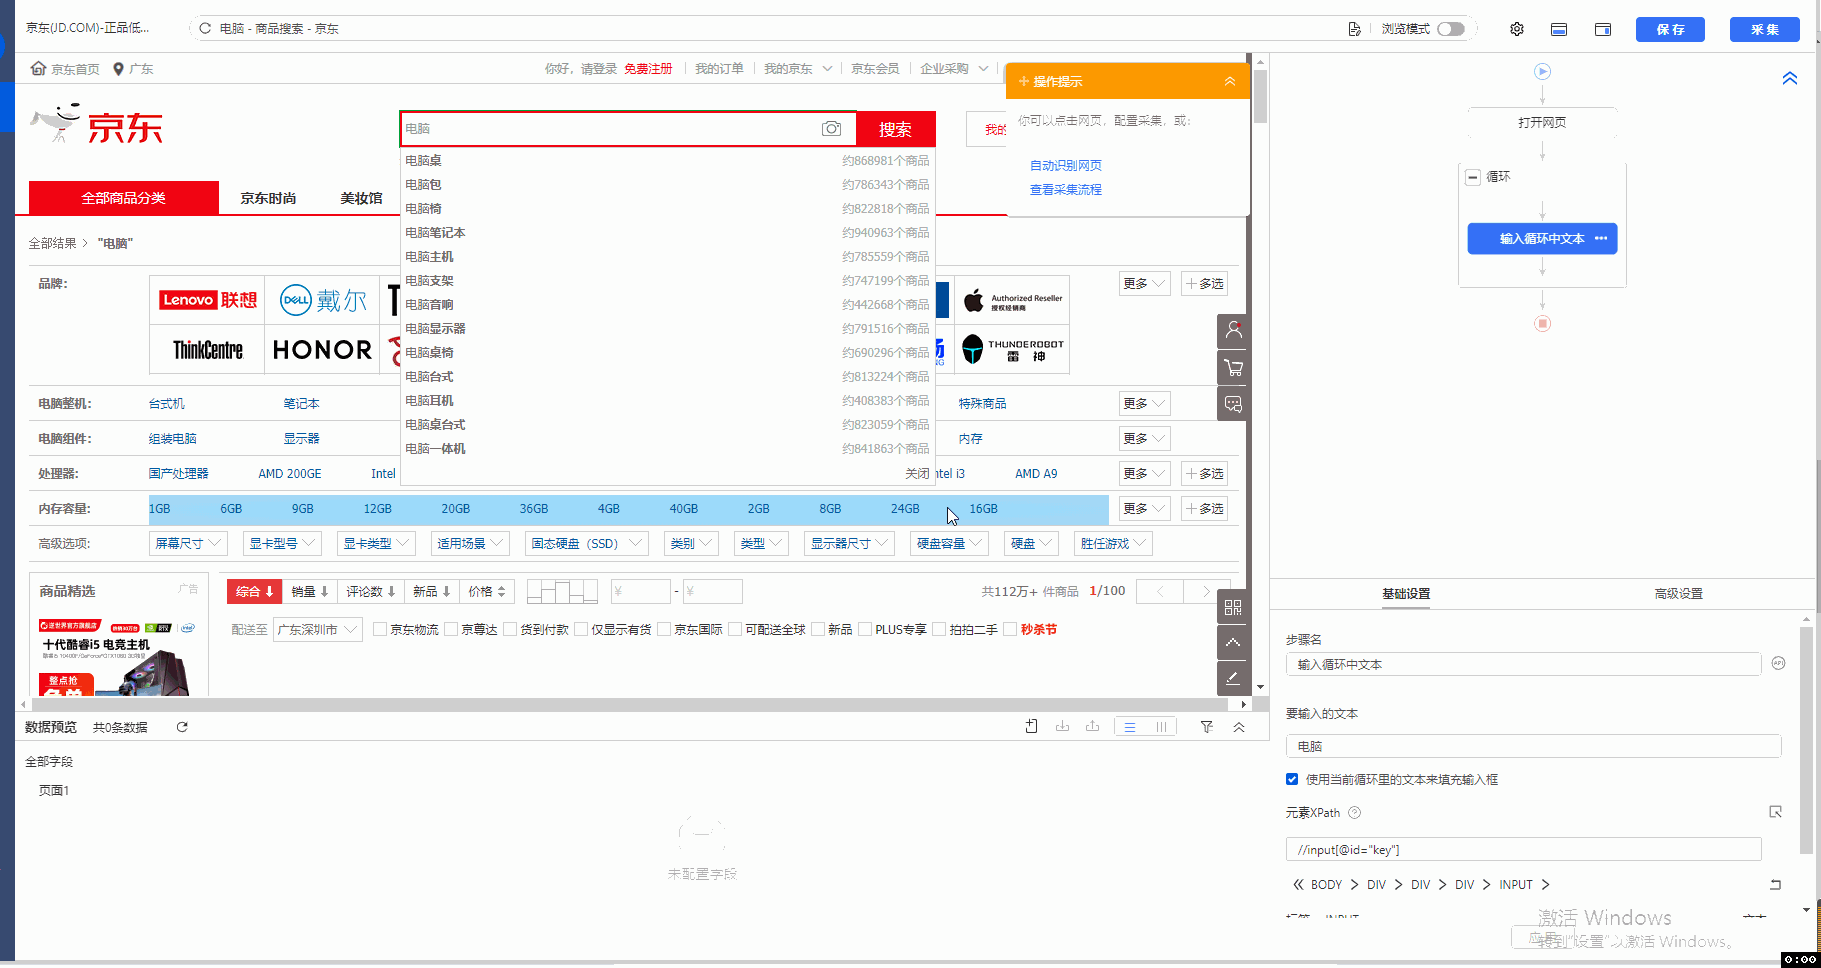This screenshot has height=968, width=1821.
Task: Switch to the 基础设置 tab
Action: point(1406,594)
